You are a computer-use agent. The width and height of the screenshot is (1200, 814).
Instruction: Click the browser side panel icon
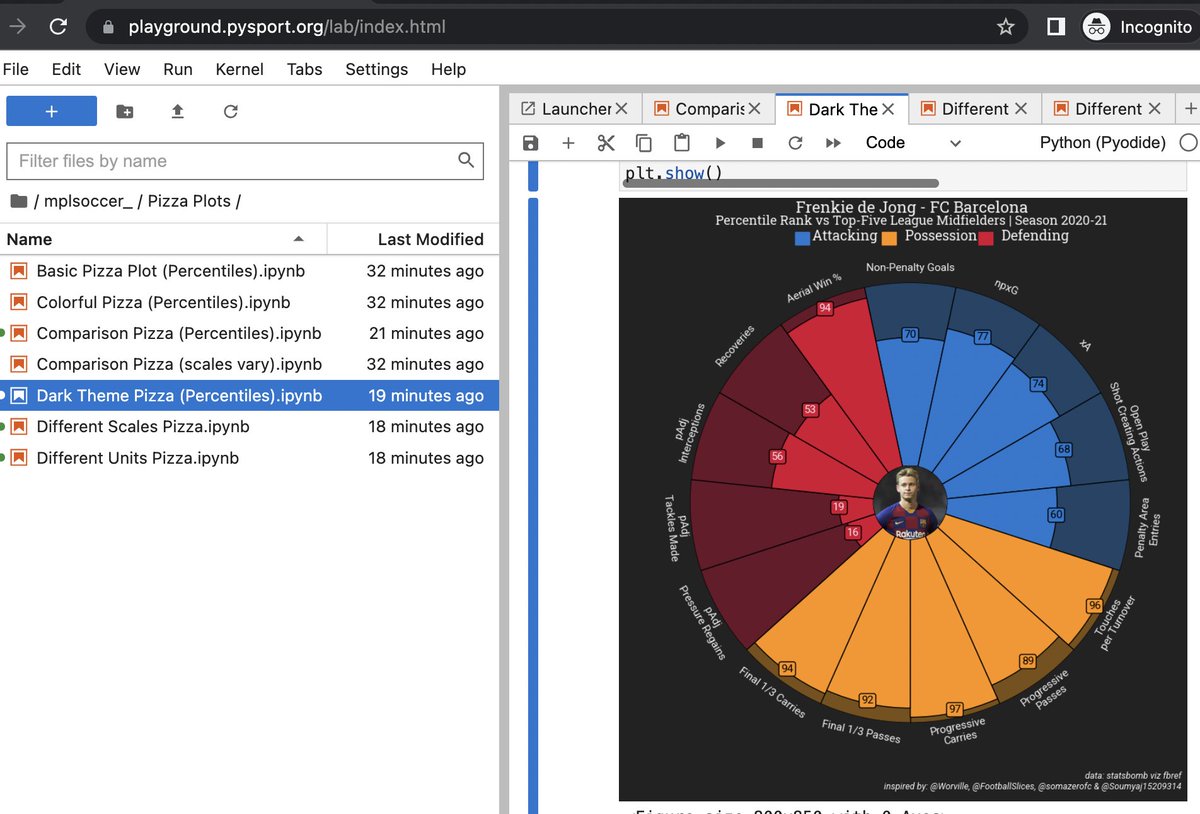[x=1056, y=27]
